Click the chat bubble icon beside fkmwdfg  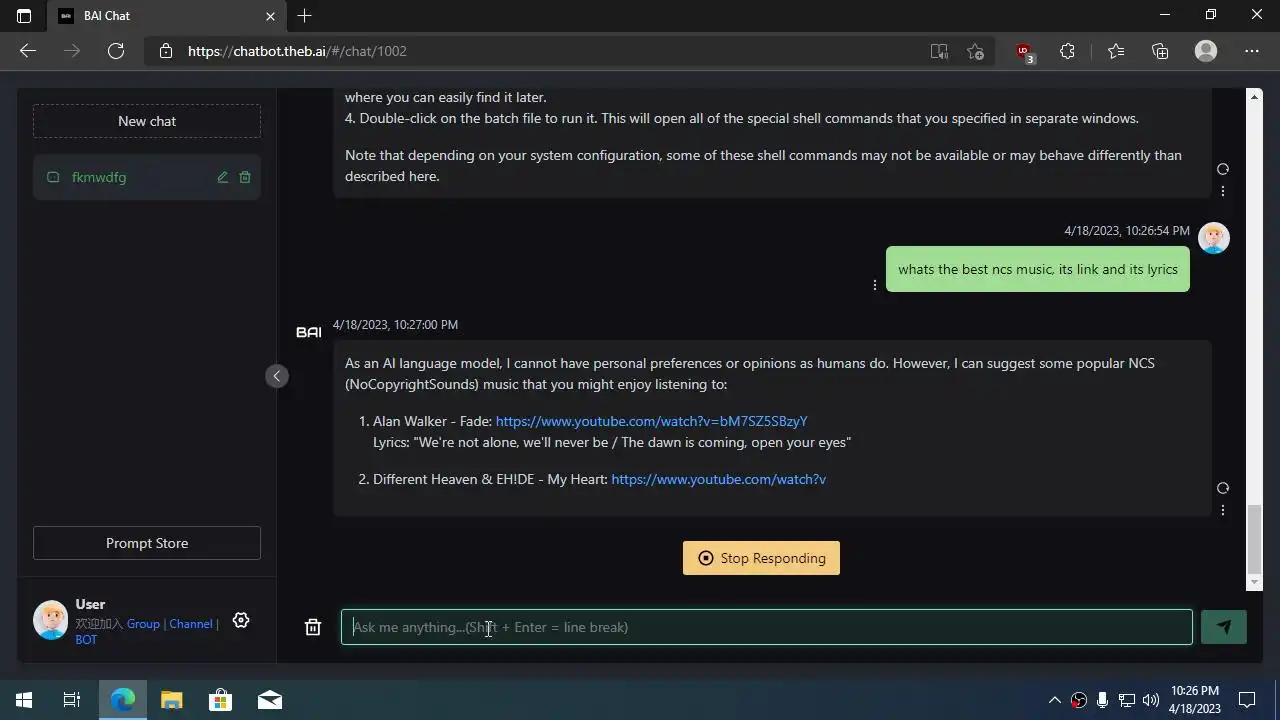[x=53, y=177]
